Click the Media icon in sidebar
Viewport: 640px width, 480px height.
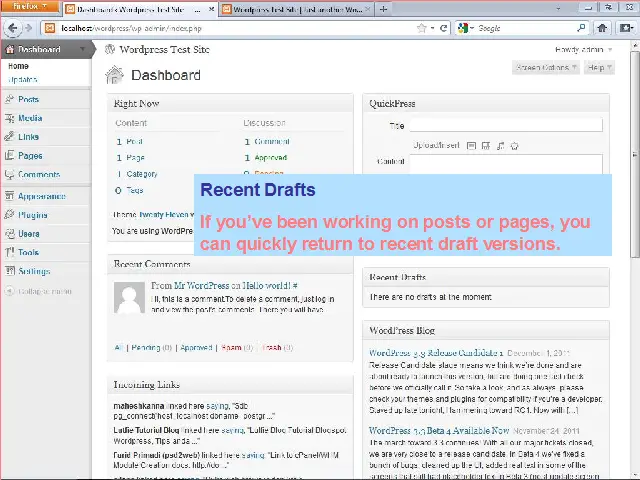[x=10, y=118]
